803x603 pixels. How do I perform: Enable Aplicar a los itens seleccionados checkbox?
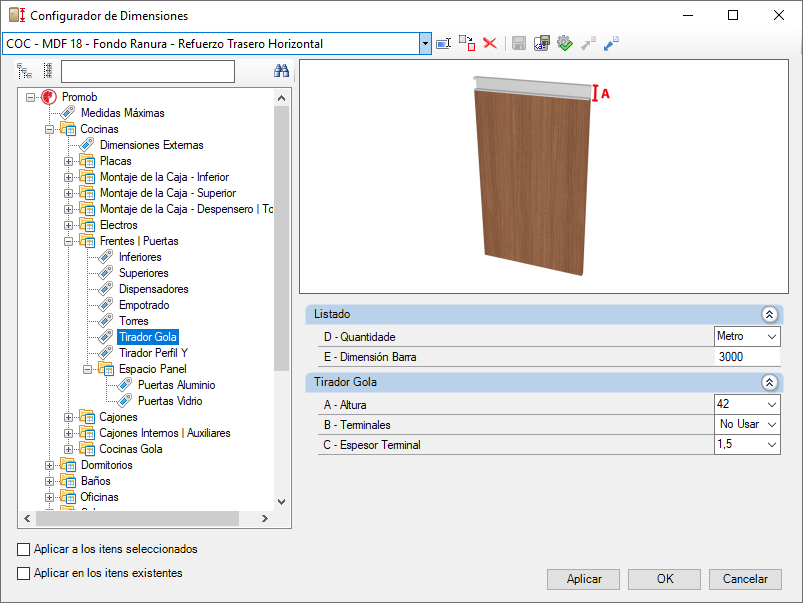[x=24, y=549]
